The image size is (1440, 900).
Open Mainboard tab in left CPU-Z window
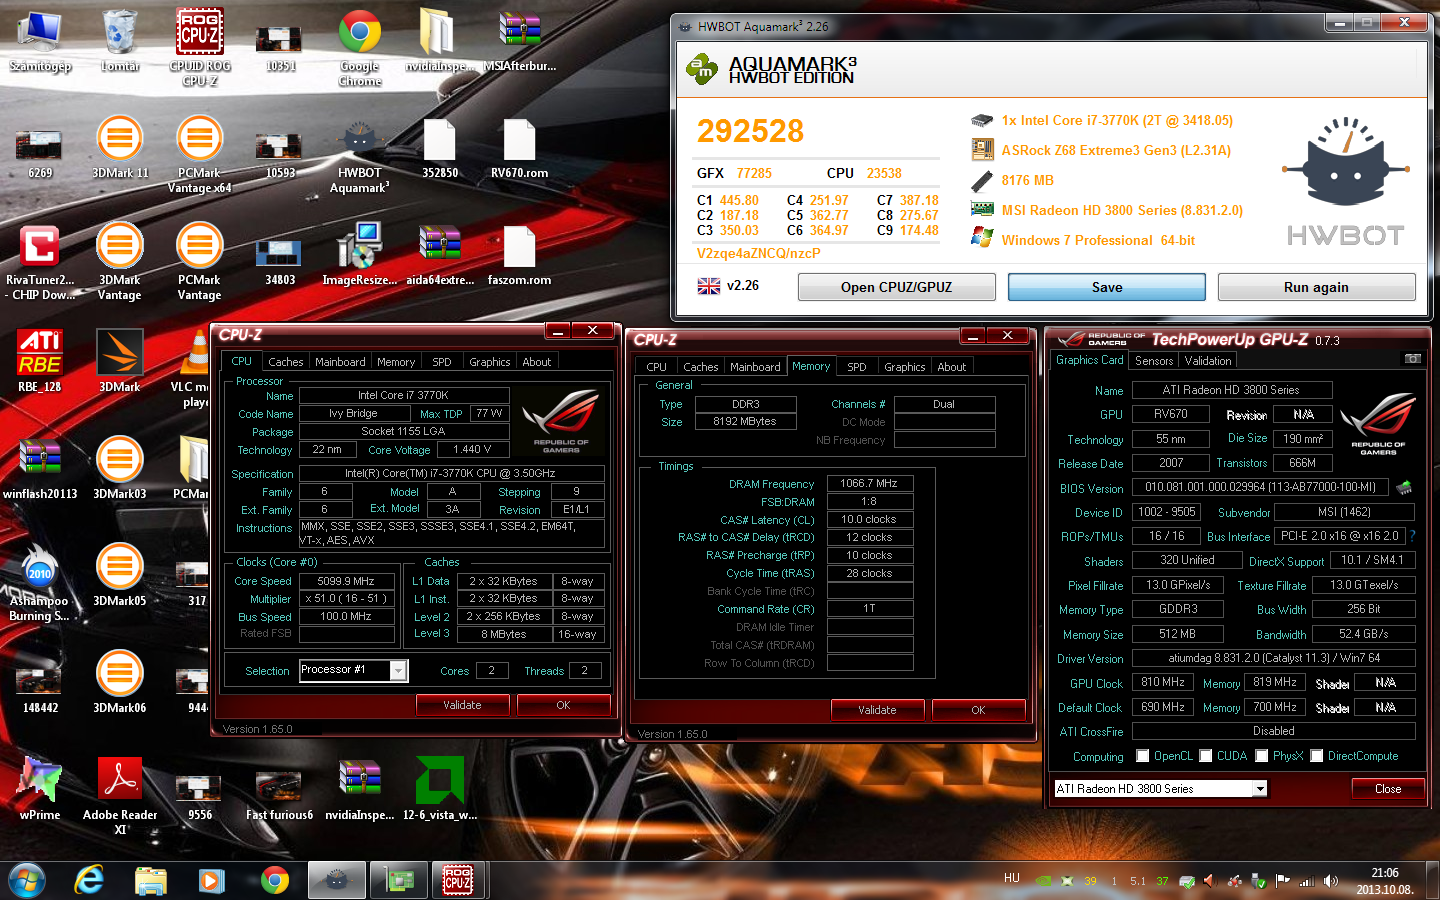(340, 362)
